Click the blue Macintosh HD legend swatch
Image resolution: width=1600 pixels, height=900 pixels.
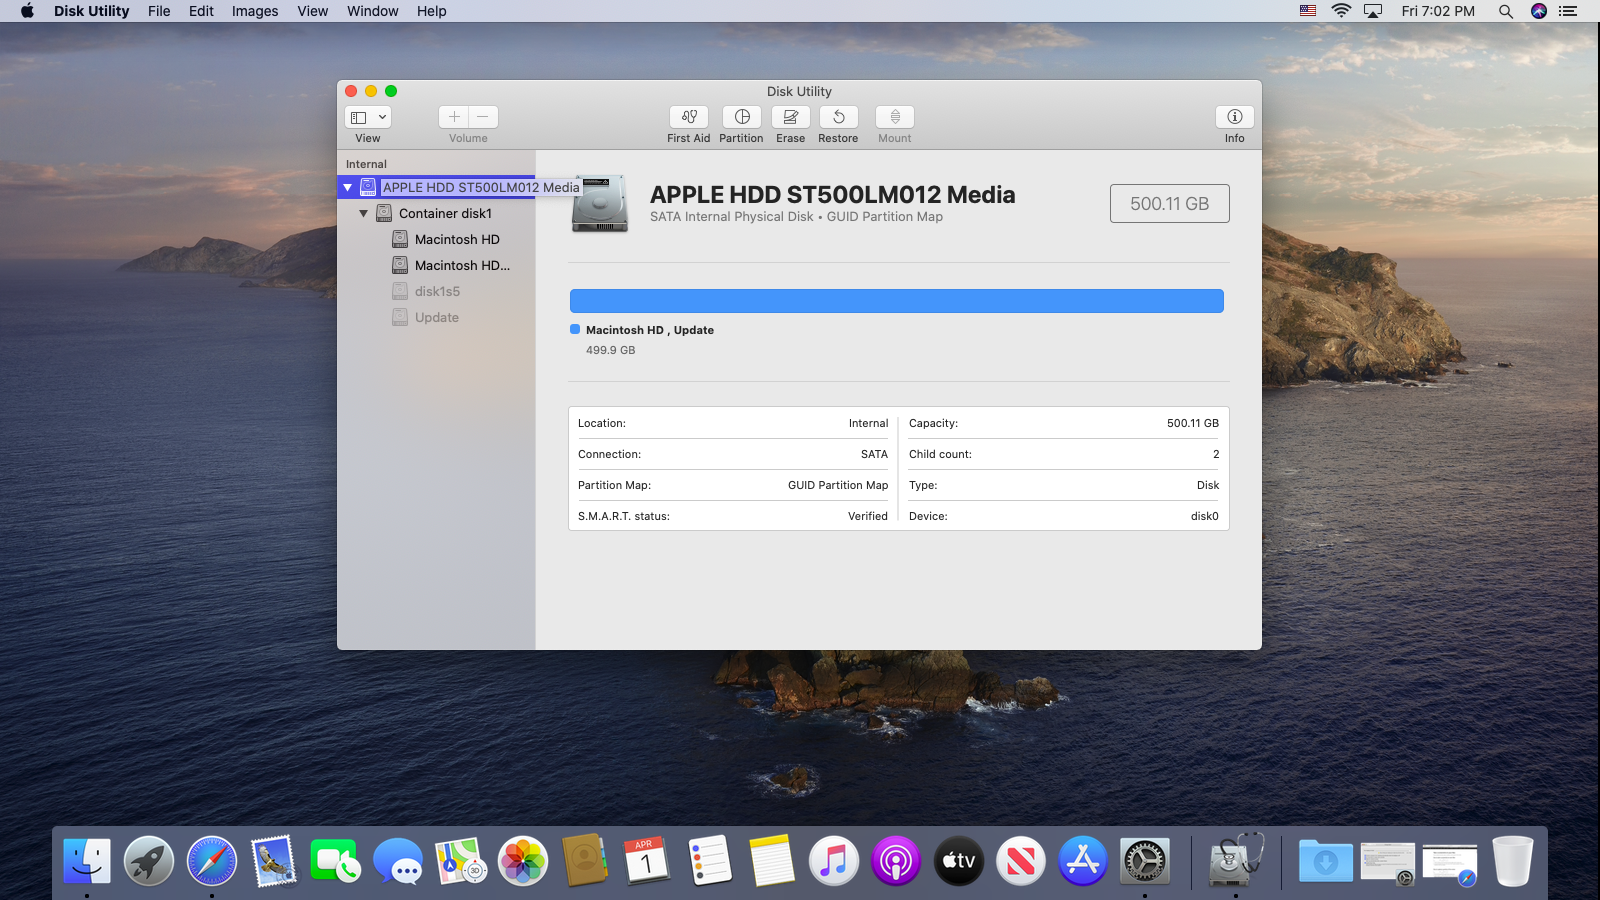click(575, 329)
